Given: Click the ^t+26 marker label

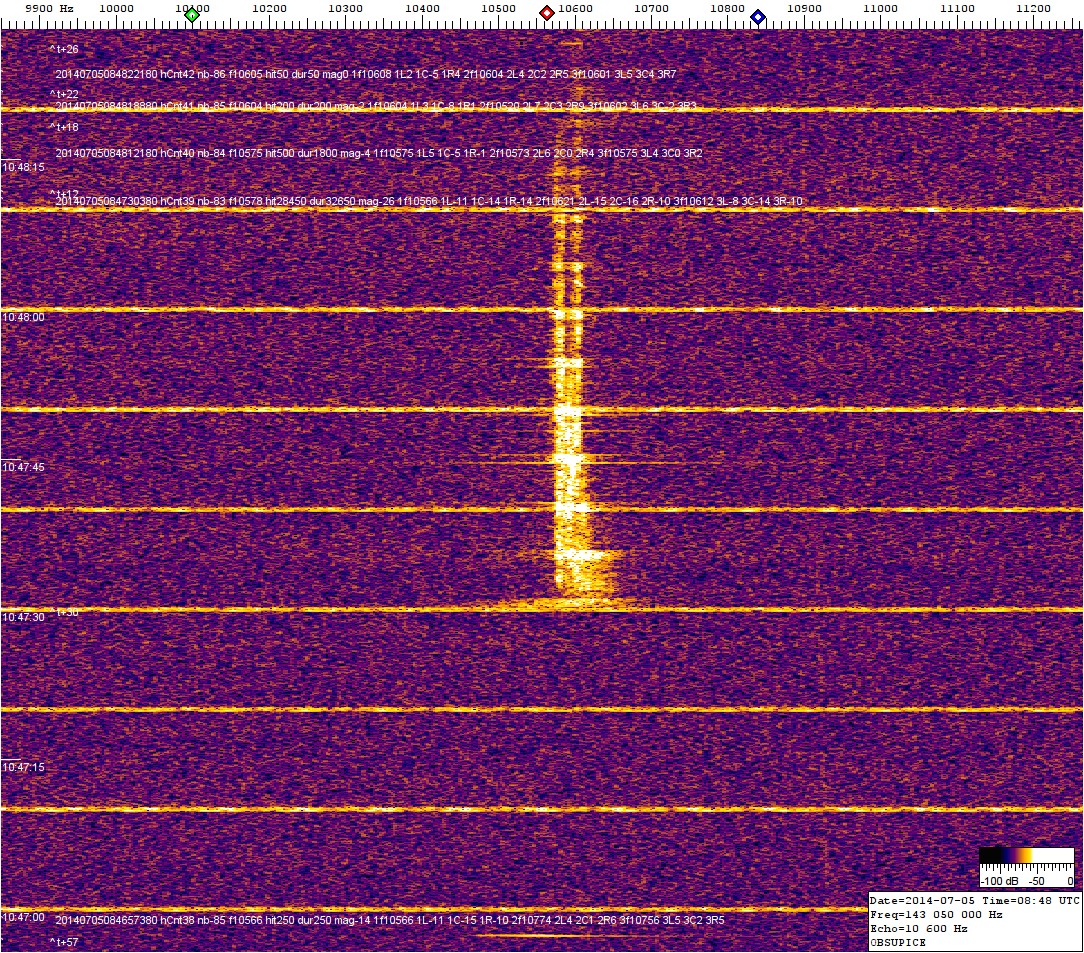Looking at the screenshot, I should pos(64,48).
